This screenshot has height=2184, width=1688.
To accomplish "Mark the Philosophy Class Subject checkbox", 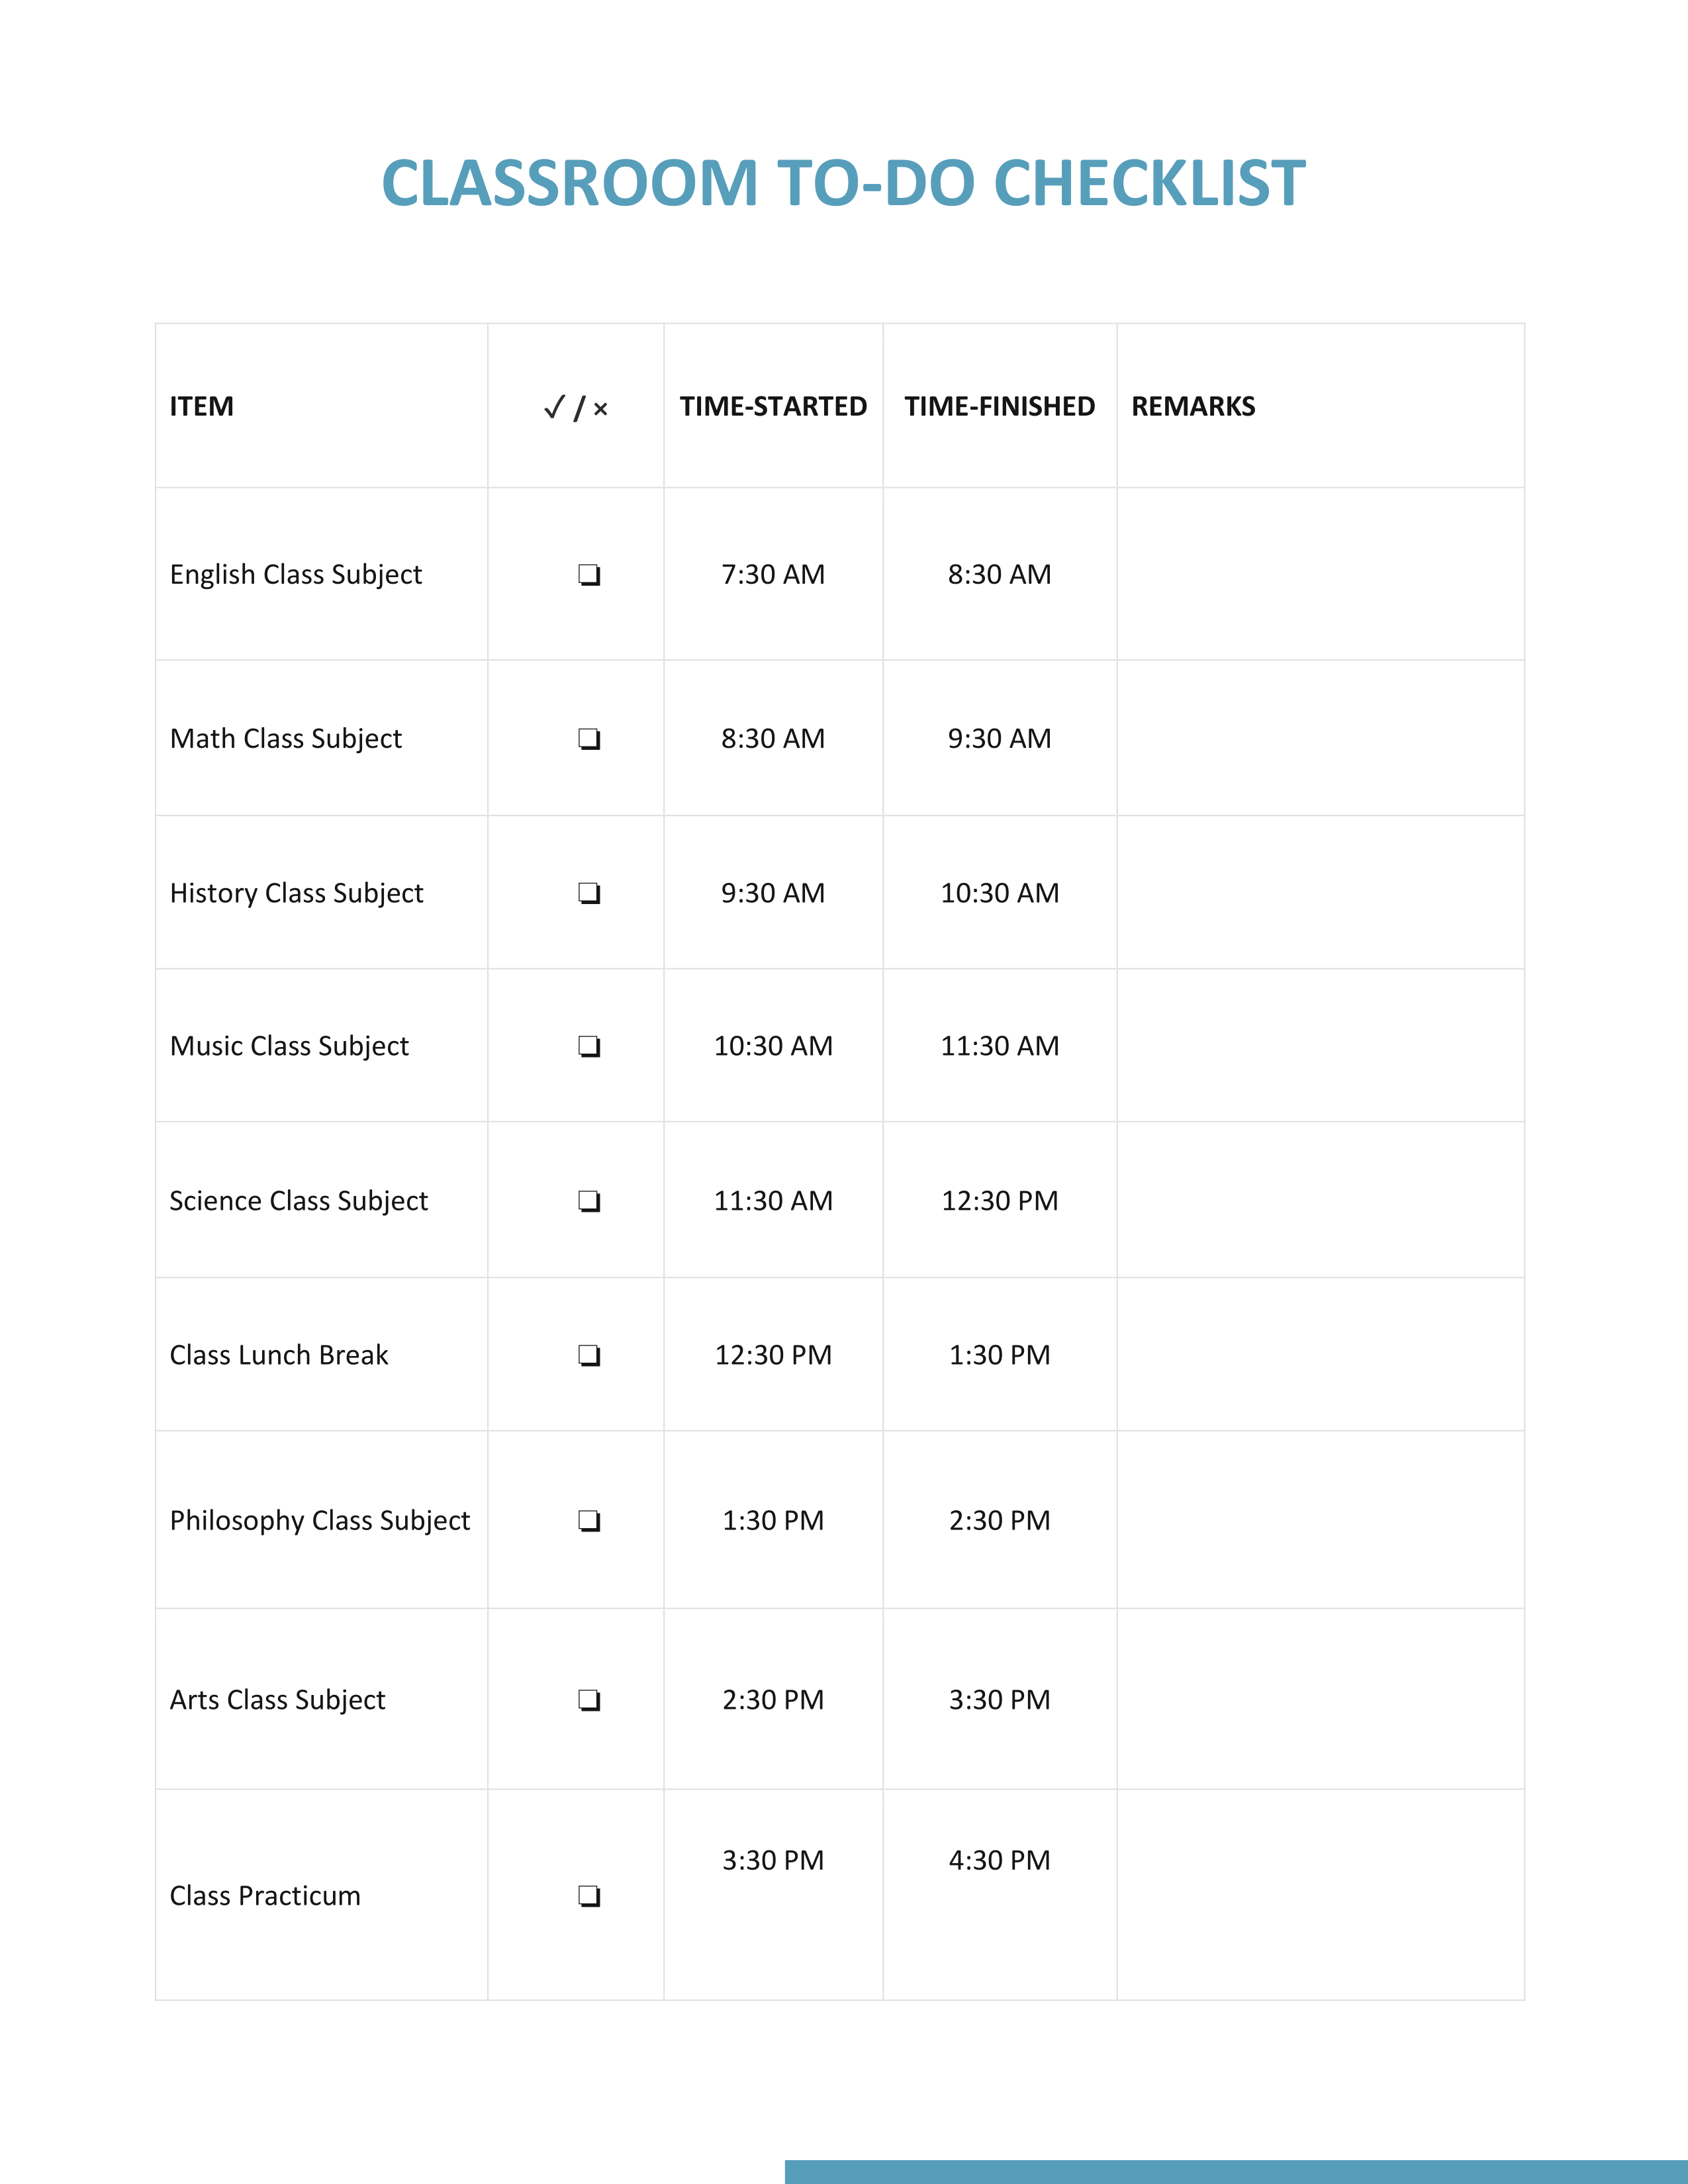I will [x=589, y=1521].
